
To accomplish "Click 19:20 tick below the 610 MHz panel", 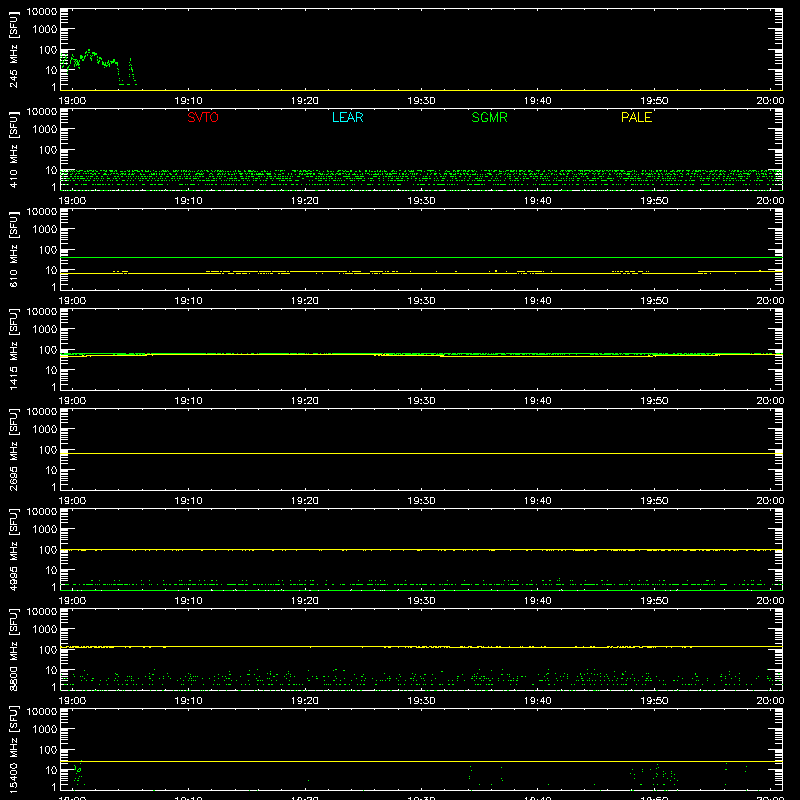I will click(305, 301).
